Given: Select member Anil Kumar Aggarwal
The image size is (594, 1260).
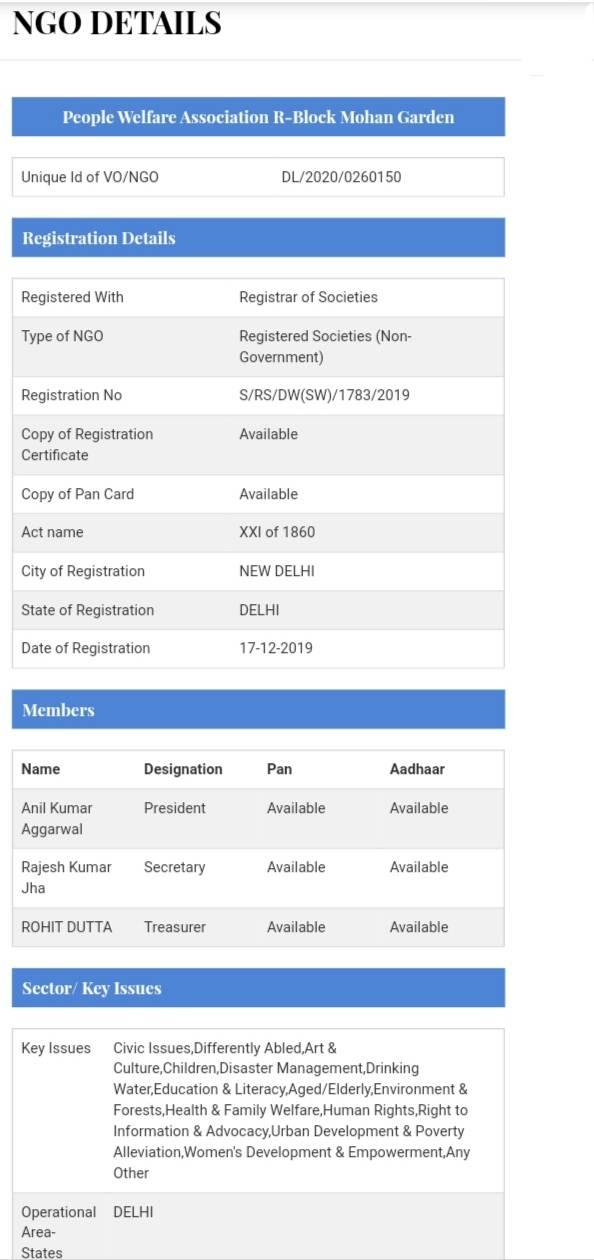Looking at the screenshot, I should 57,818.
